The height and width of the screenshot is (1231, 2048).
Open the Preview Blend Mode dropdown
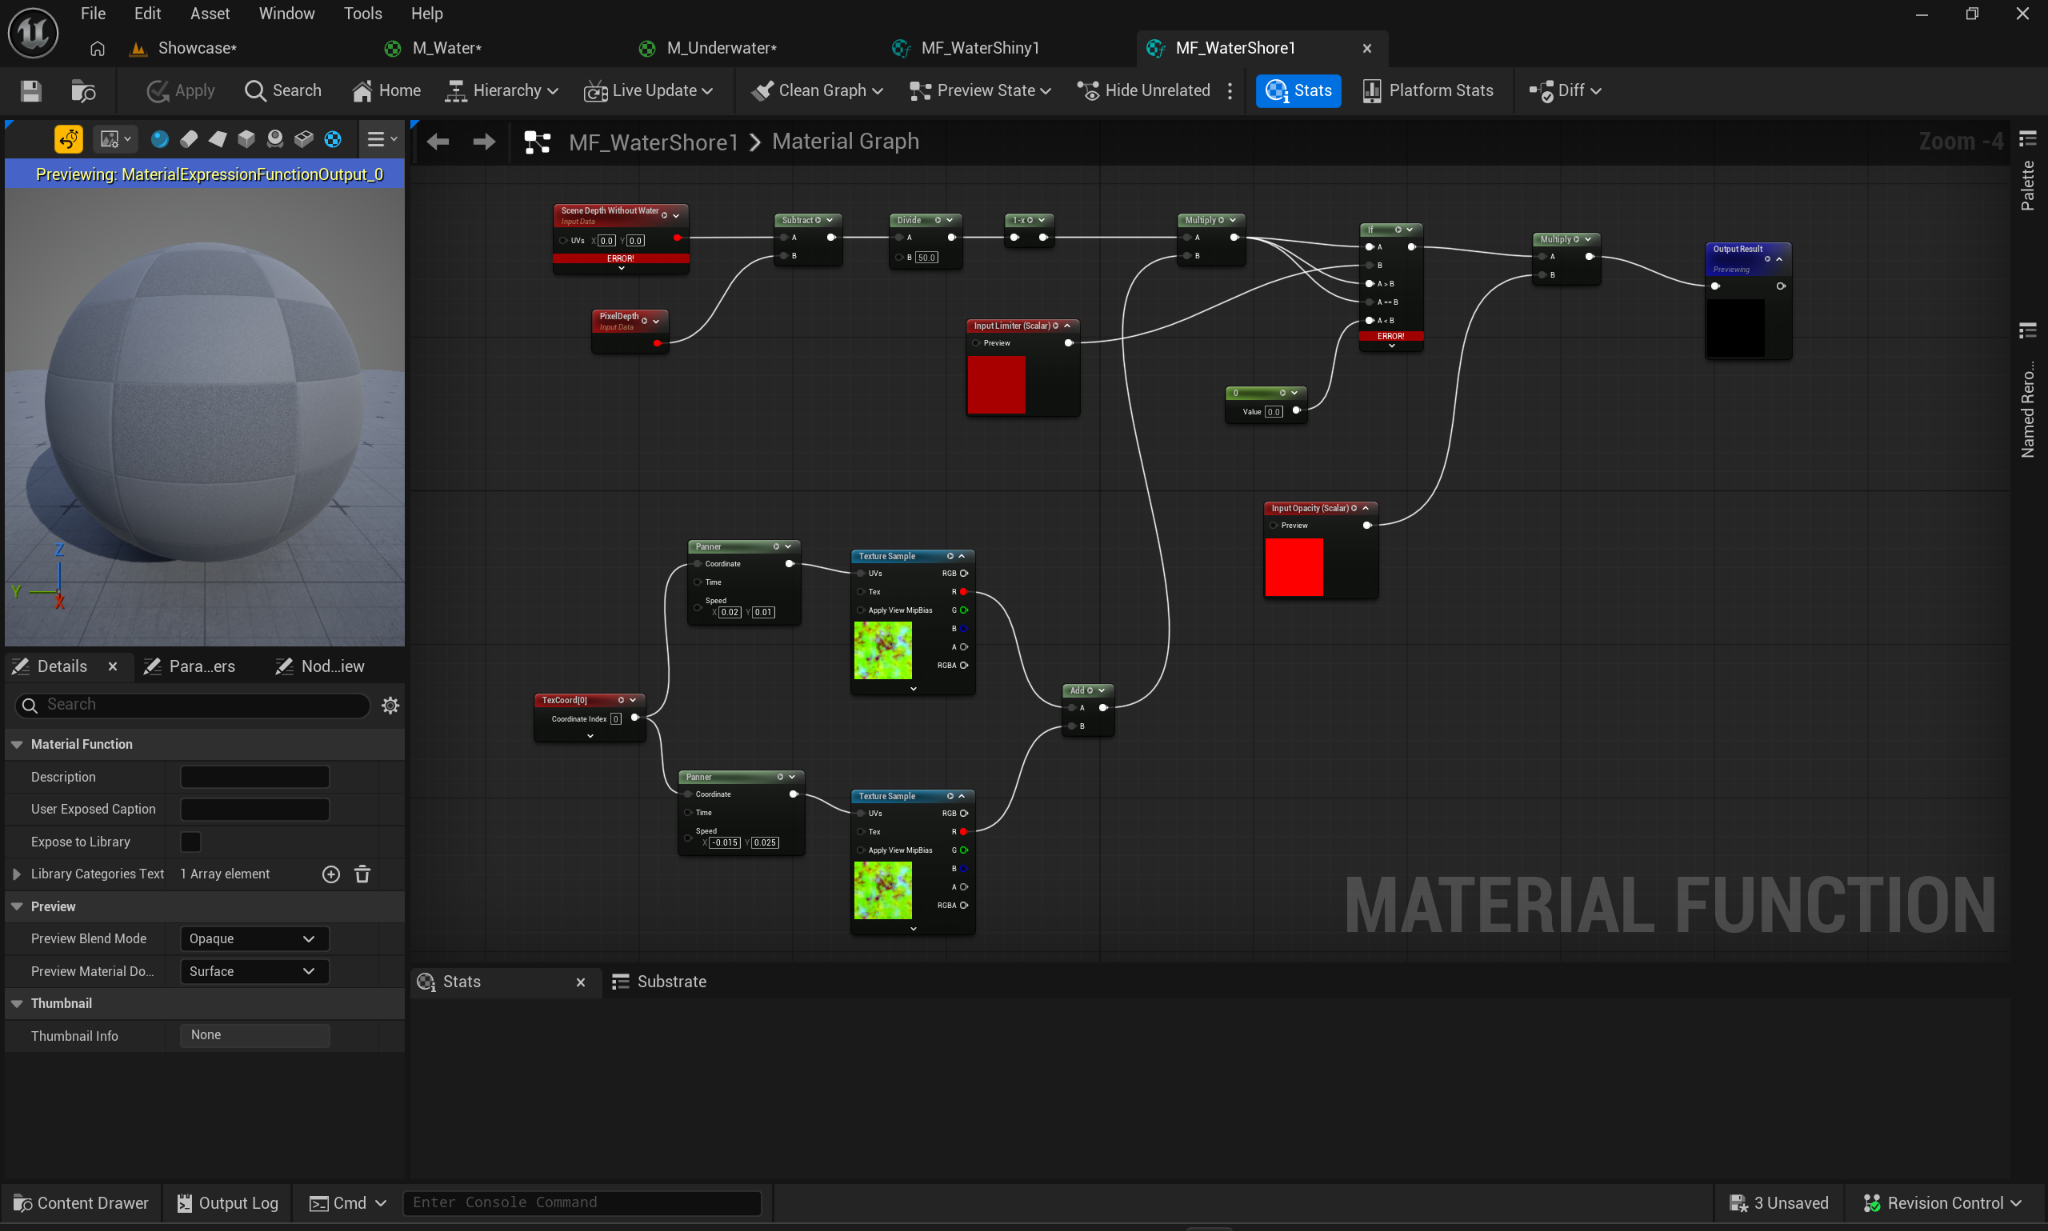click(254, 939)
